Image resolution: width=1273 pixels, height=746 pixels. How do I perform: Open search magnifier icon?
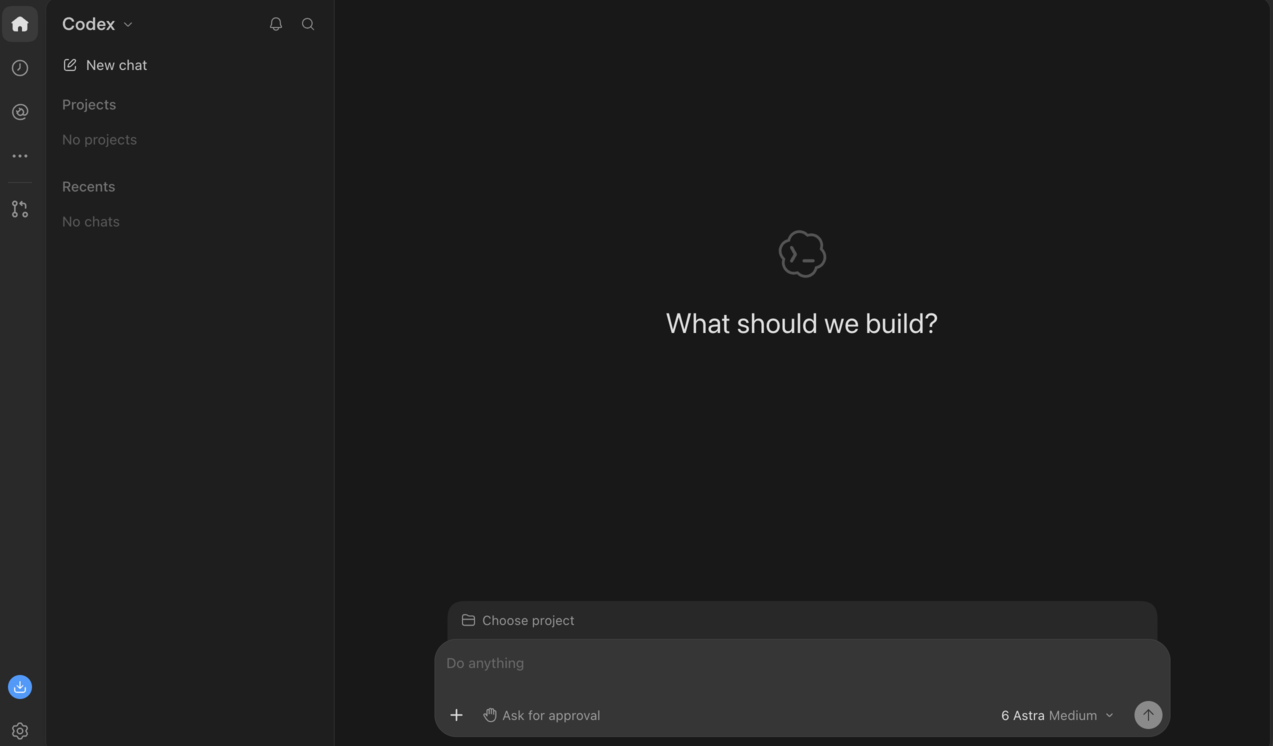tap(308, 24)
